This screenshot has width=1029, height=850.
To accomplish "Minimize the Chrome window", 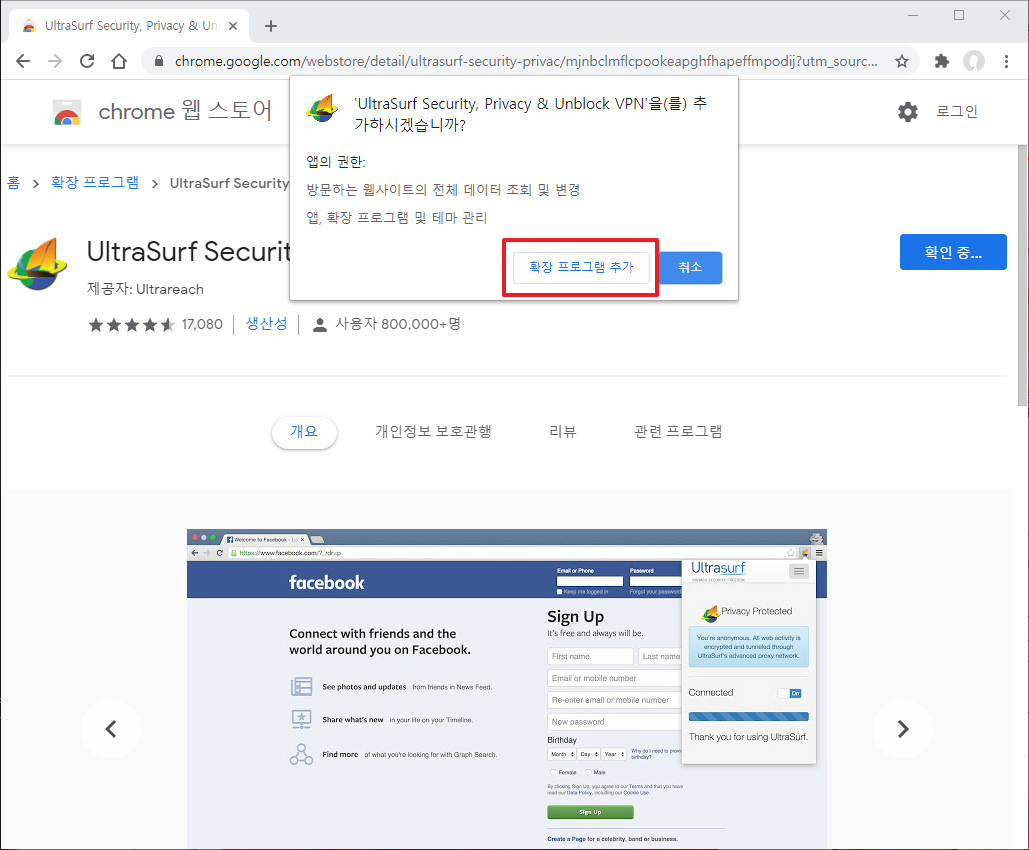I will pos(913,15).
